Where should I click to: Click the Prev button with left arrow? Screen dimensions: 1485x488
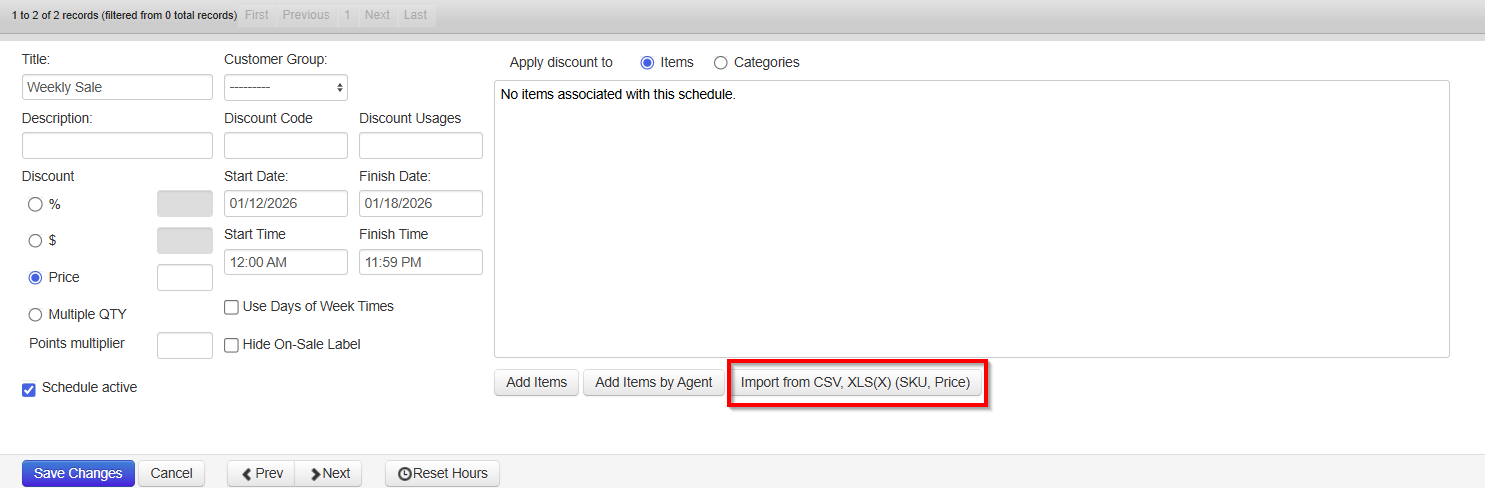pos(261,473)
